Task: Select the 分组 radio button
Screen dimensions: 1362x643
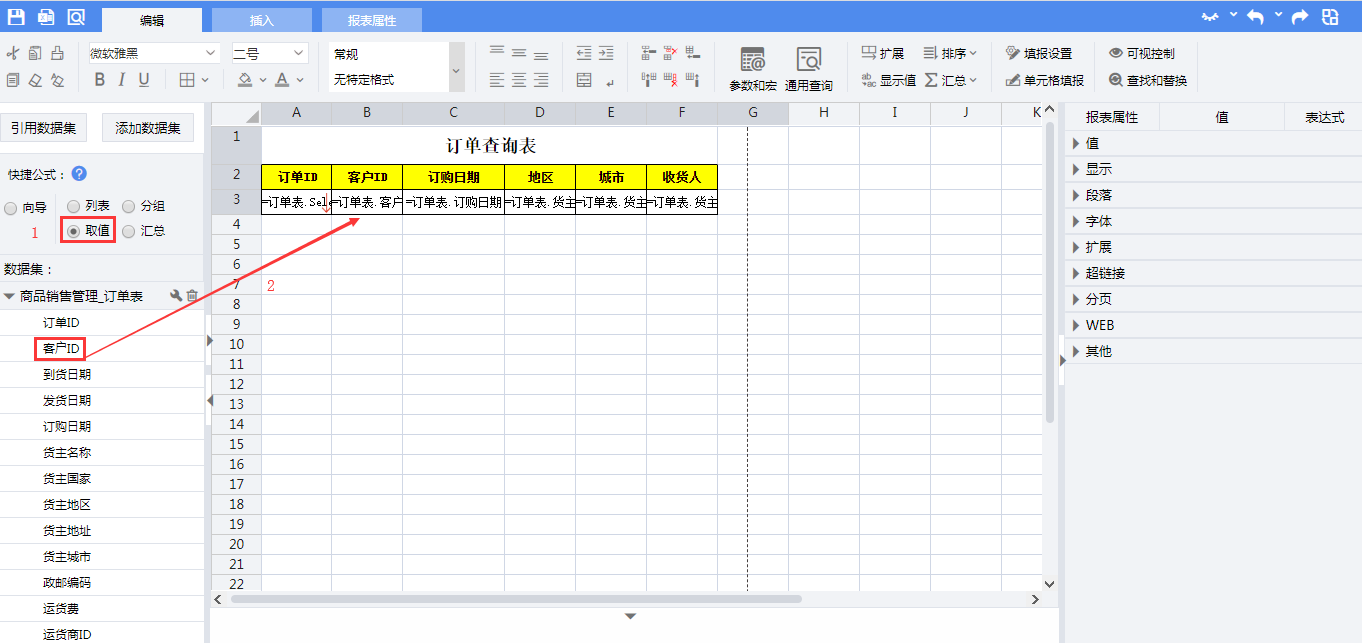Action: coord(128,206)
